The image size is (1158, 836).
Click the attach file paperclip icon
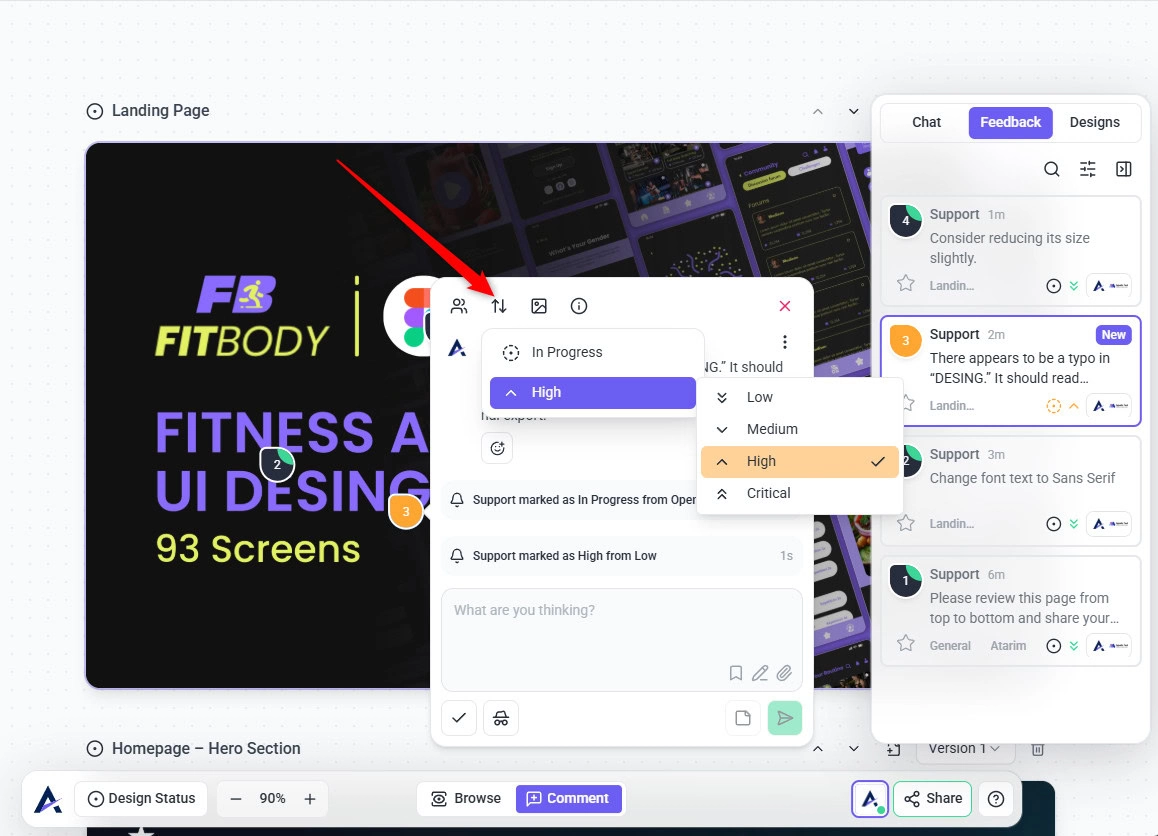(x=784, y=673)
